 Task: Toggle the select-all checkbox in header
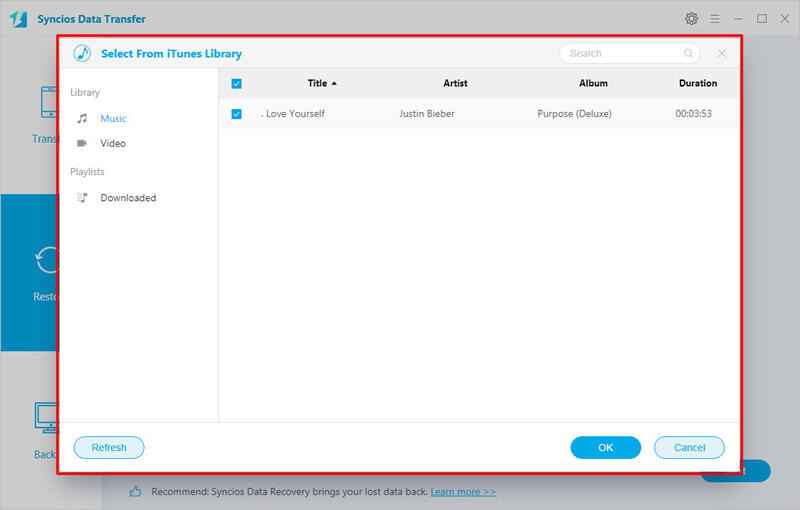[x=236, y=84]
